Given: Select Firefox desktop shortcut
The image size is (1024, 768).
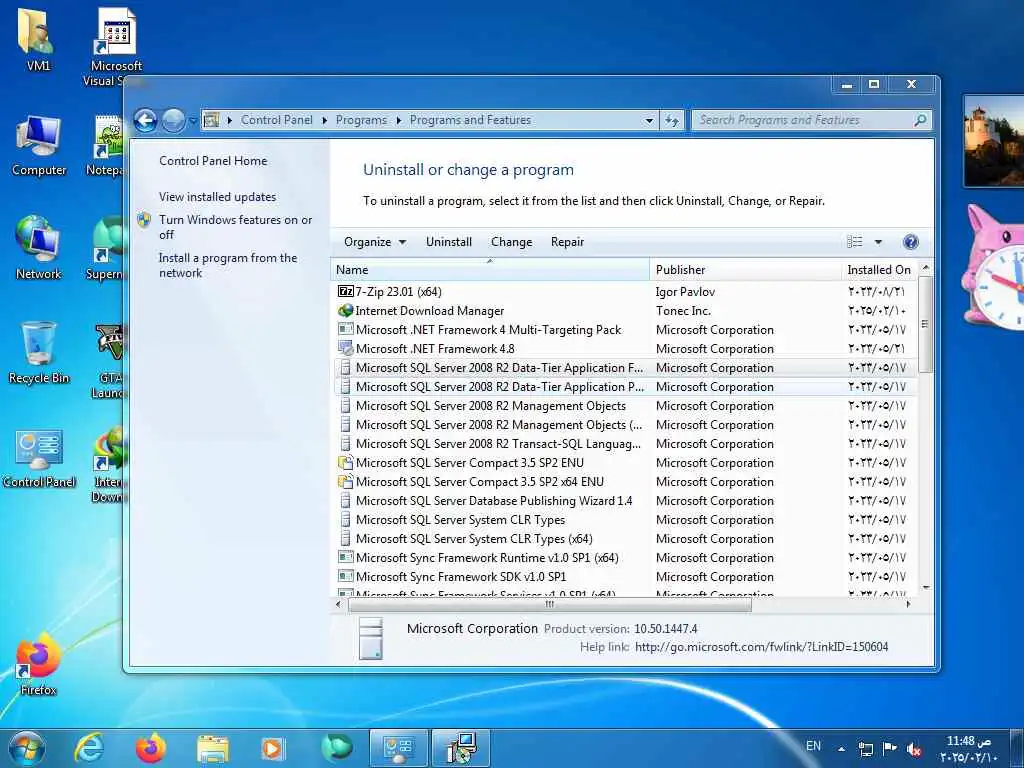Looking at the screenshot, I should tap(38, 665).
